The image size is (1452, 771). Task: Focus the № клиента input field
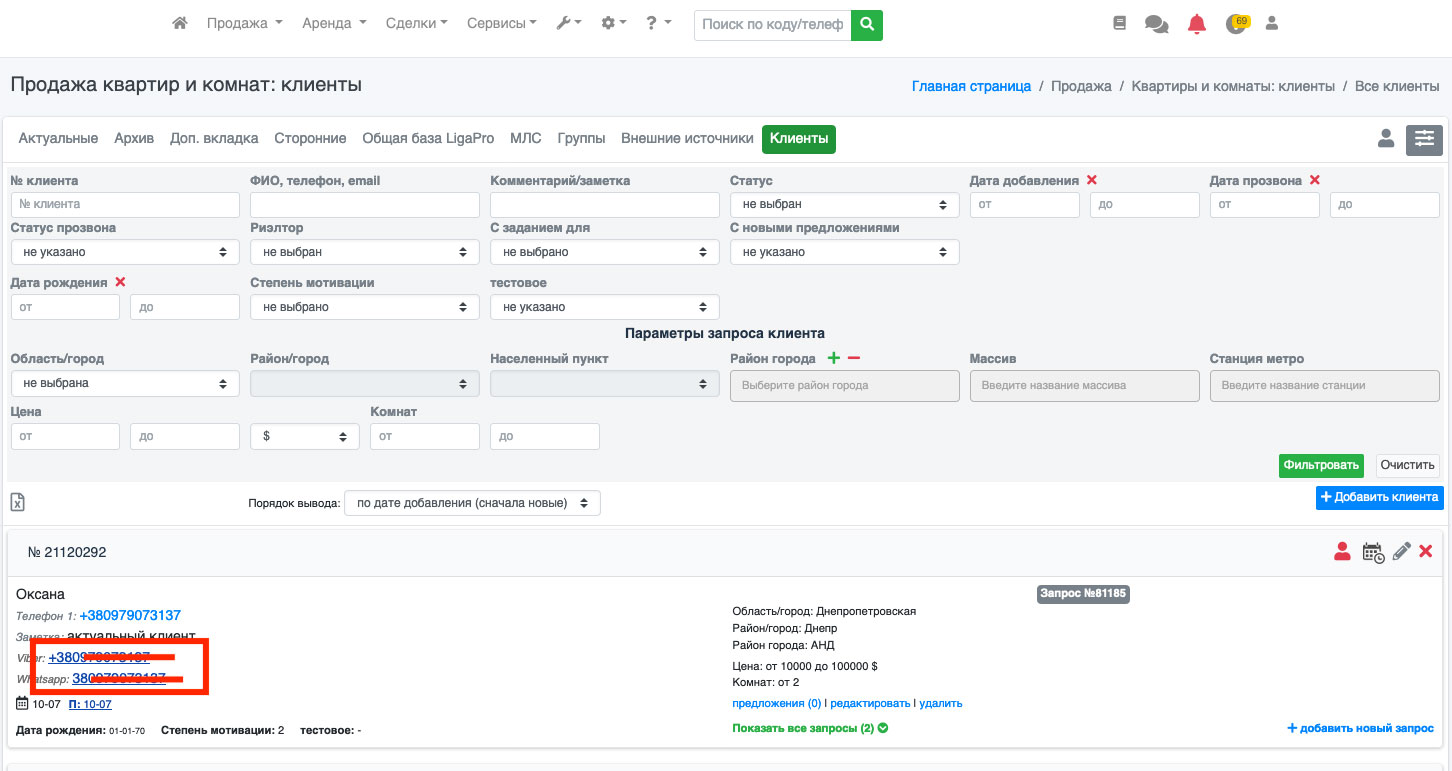125,205
